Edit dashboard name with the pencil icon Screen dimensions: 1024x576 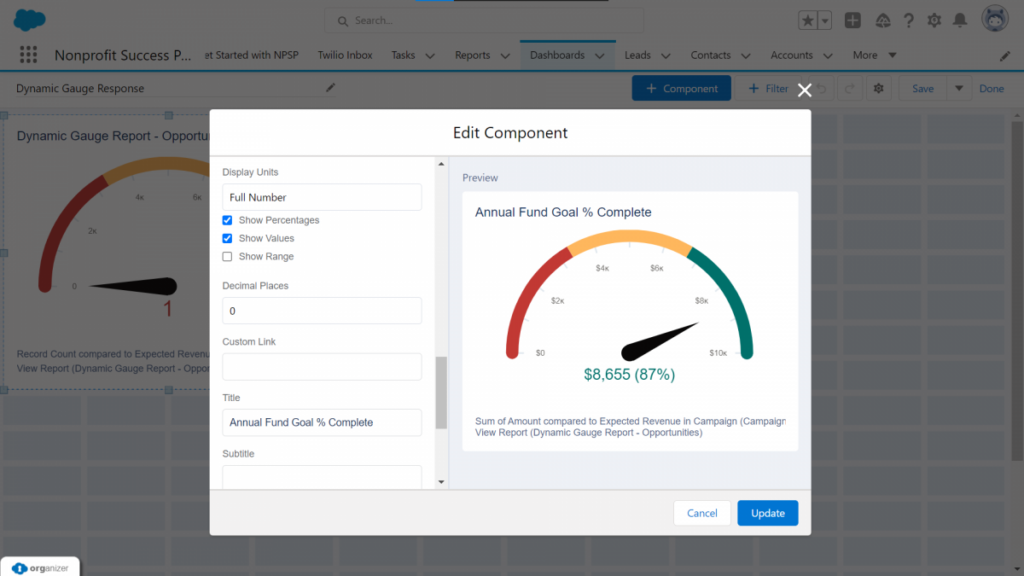[x=330, y=88]
